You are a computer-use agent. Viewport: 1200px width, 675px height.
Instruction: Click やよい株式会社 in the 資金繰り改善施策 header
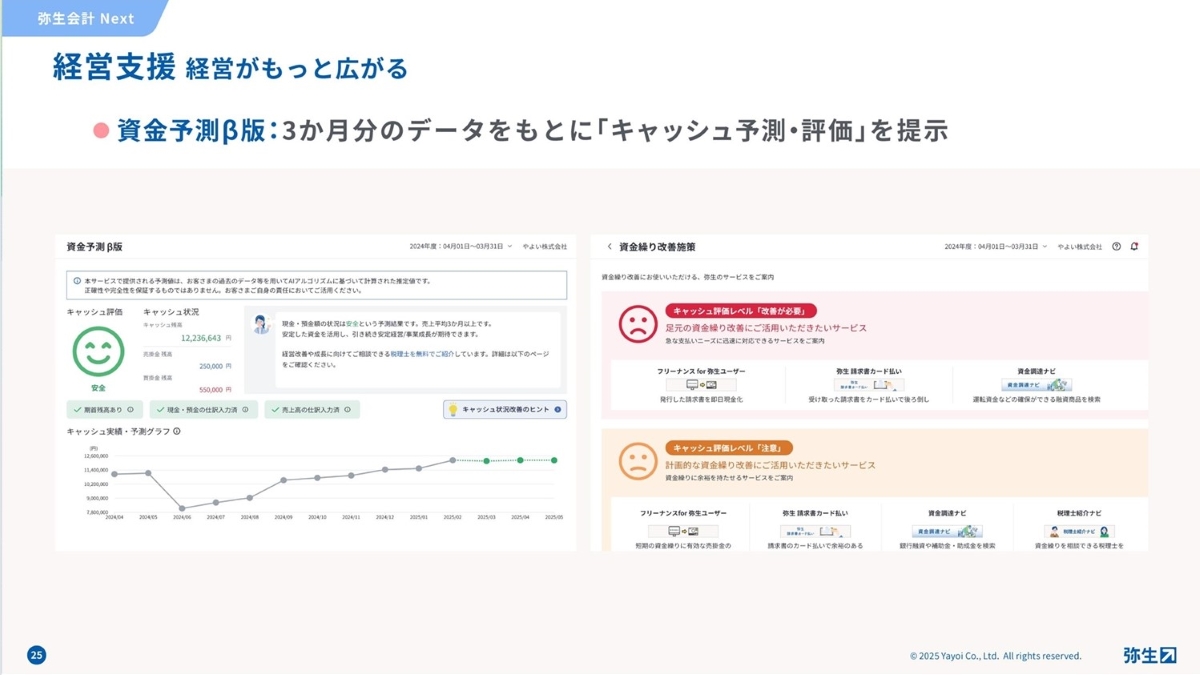[x=1081, y=246]
